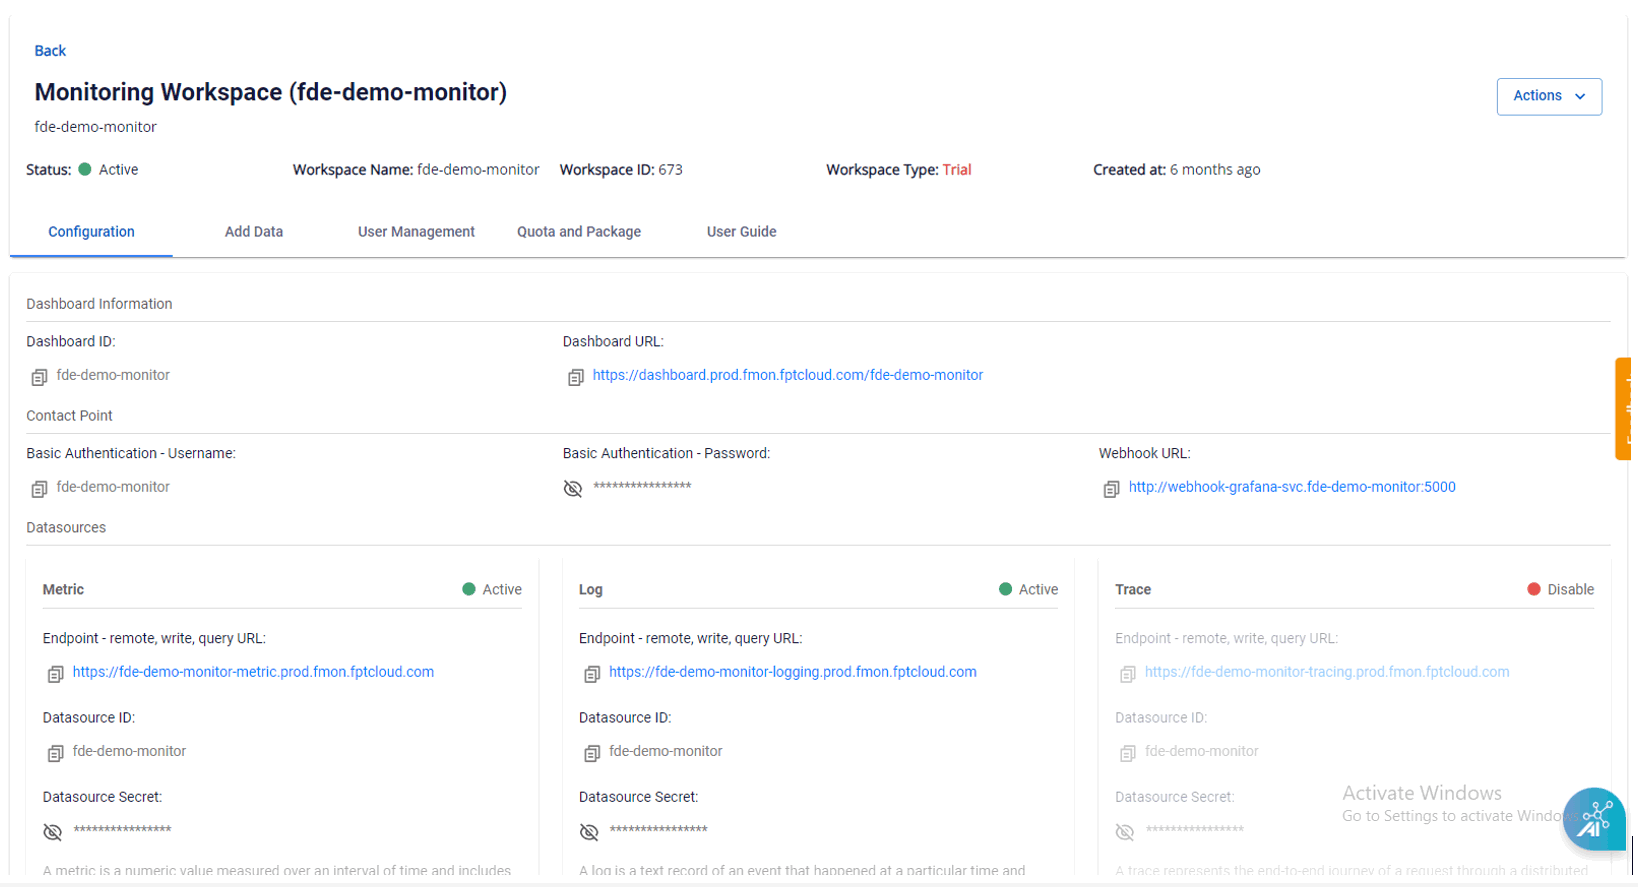This screenshot has height=887, width=1638.
Task: Copy the Metric Datasource ID
Action: point(56,753)
